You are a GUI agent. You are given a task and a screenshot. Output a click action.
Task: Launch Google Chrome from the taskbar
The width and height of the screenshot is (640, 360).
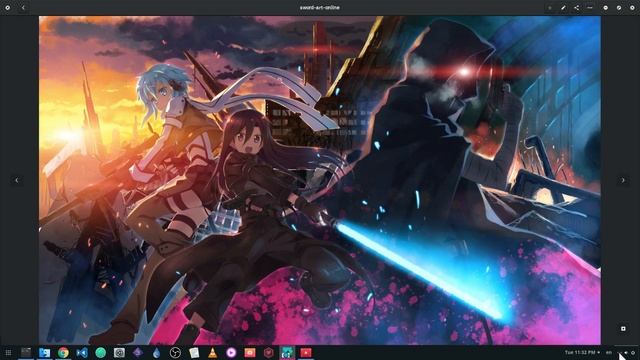[x=63, y=352]
